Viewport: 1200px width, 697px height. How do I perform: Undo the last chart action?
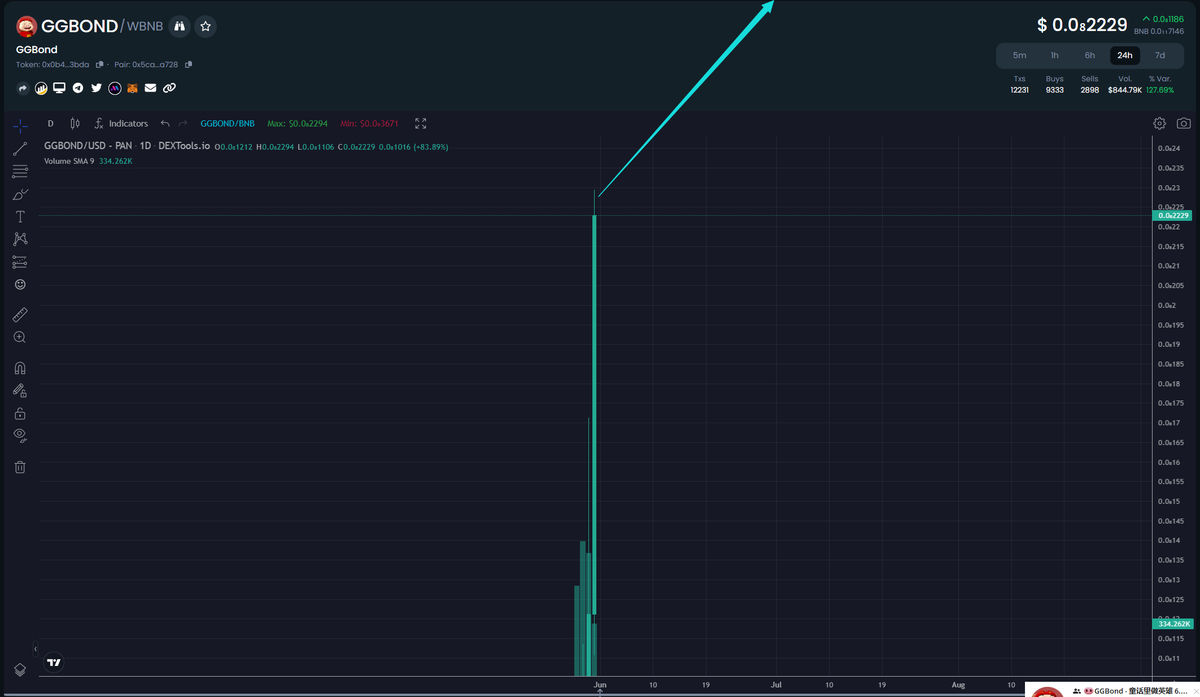tap(165, 124)
